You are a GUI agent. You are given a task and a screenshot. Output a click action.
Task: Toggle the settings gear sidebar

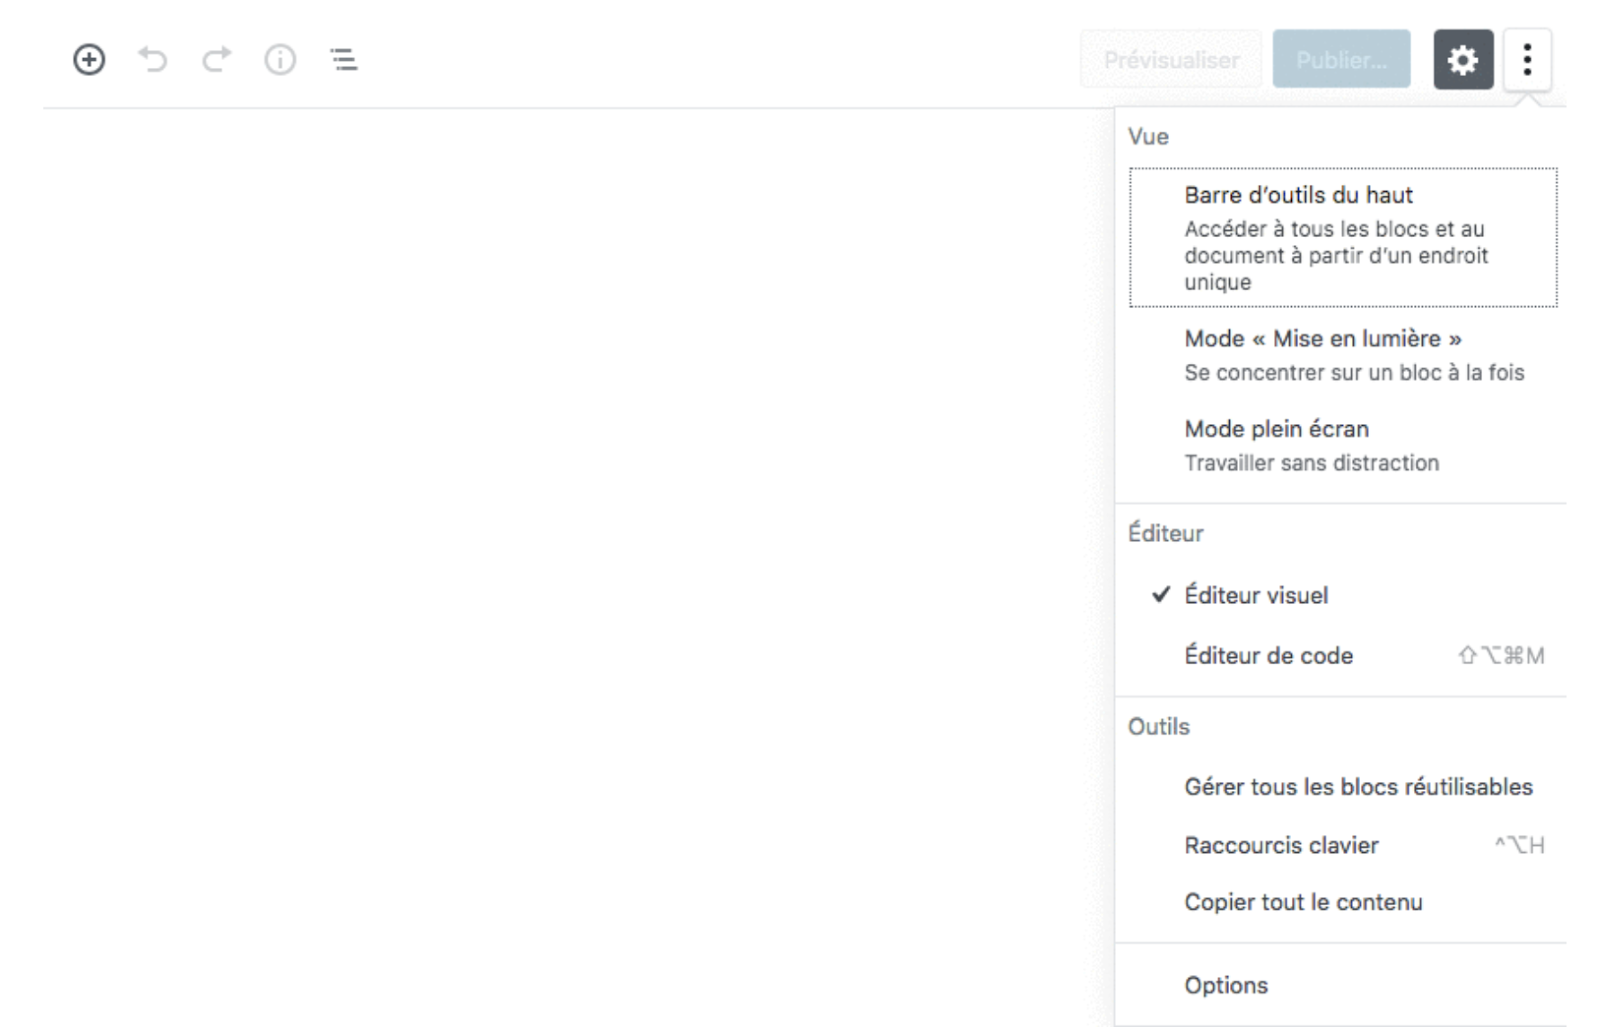(1462, 60)
